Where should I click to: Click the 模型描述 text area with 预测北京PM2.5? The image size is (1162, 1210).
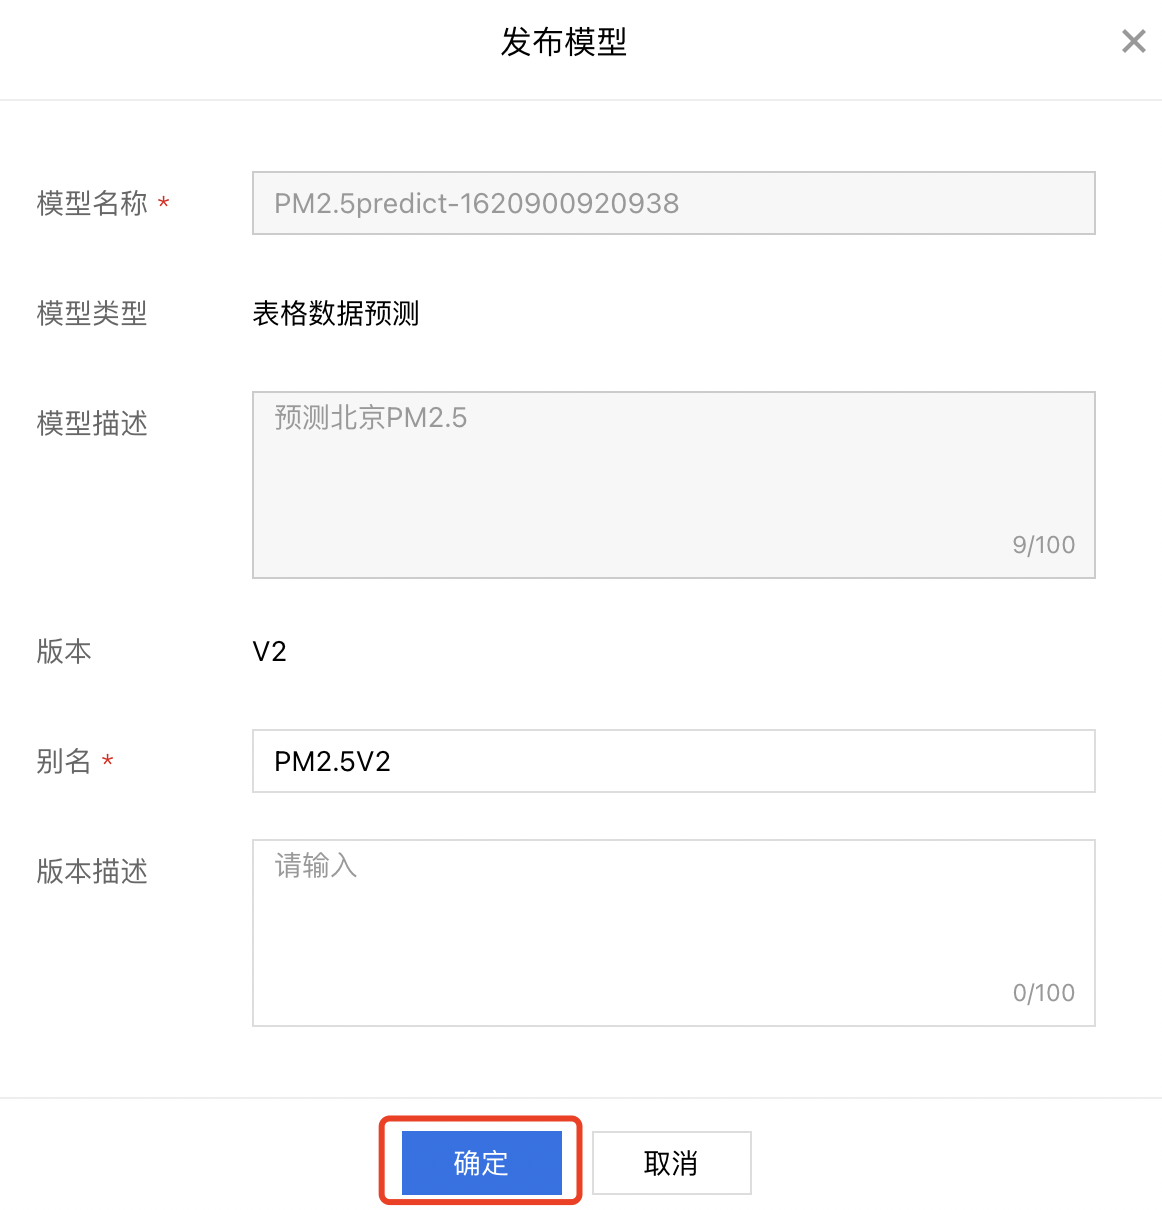coord(674,485)
